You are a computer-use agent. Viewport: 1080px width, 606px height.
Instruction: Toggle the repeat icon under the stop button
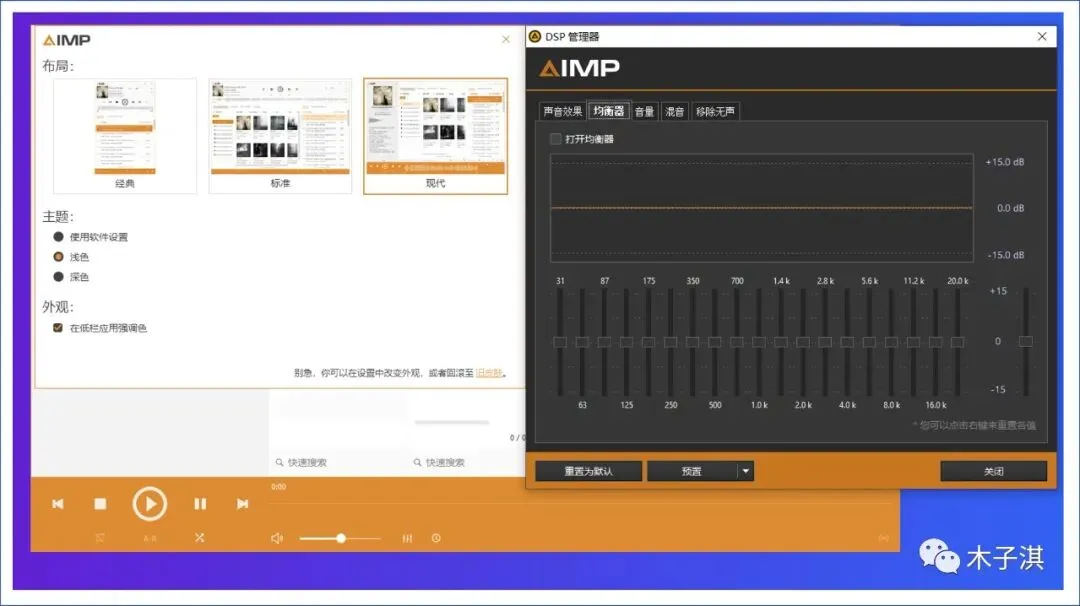coord(100,538)
